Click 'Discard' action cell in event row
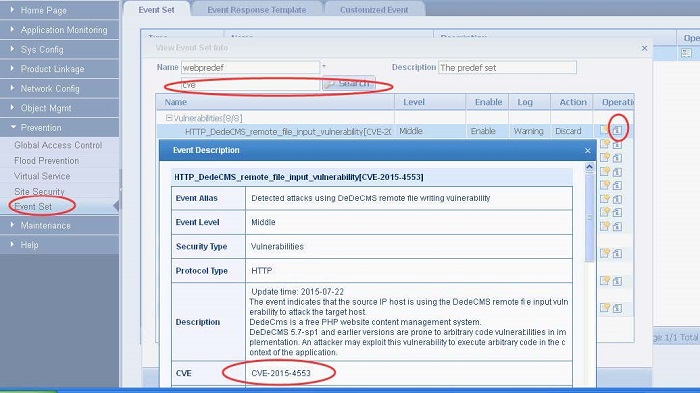Viewport: 700px width, 393px height. pos(568,131)
